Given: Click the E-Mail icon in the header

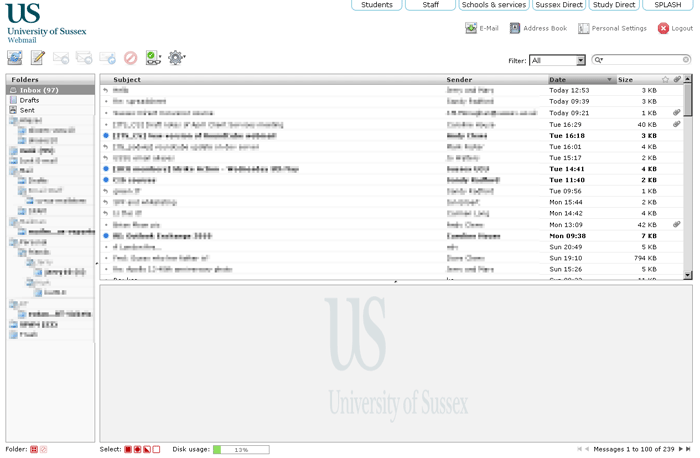Looking at the screenshot, I should click(x=471, y=28).
